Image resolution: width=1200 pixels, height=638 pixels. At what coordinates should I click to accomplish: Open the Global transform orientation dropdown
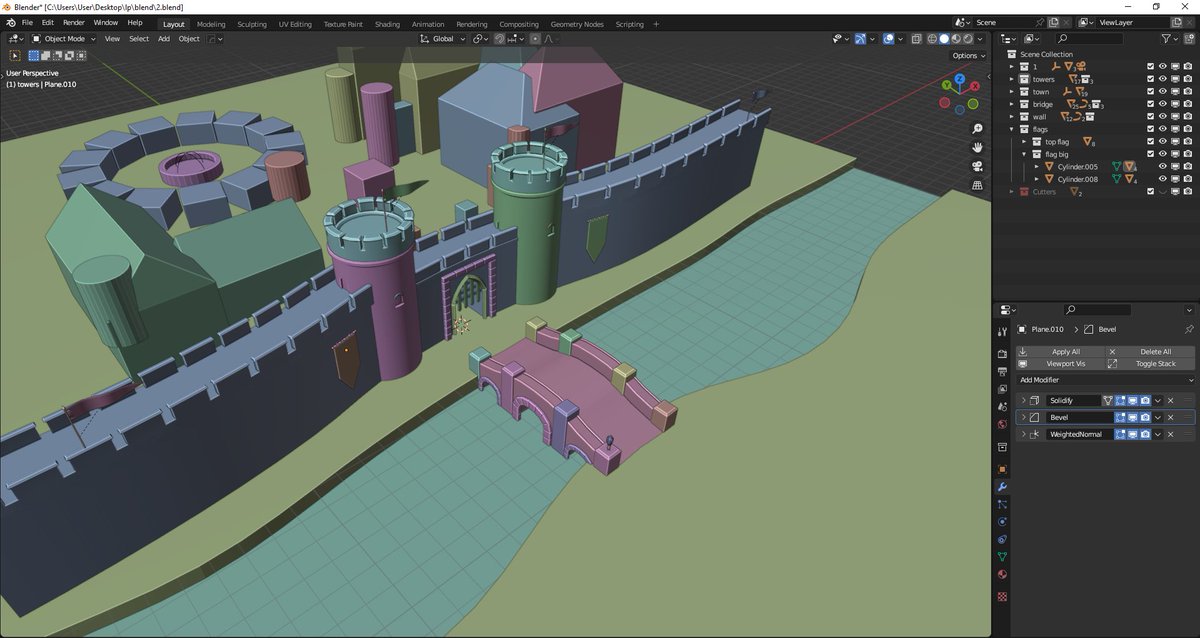(442, 39)
